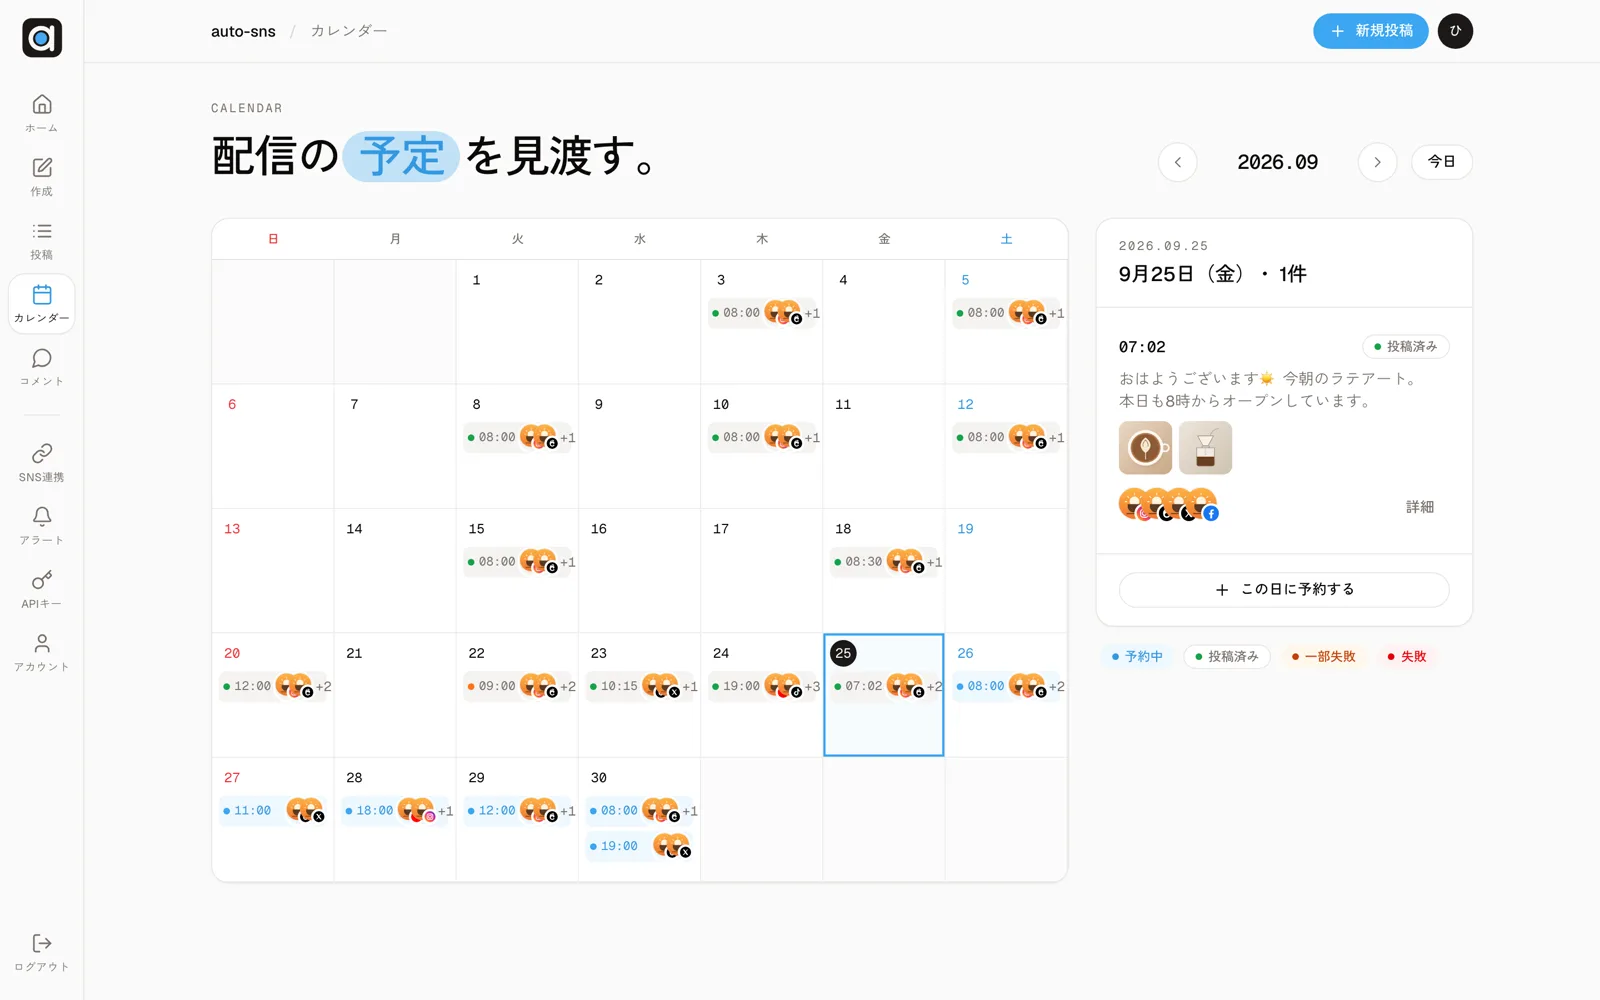The width and height of the screenshot is (1600, 1000).
Task: Open the 08:00 post on the 12th
Action: click(x=1007, y=438)
